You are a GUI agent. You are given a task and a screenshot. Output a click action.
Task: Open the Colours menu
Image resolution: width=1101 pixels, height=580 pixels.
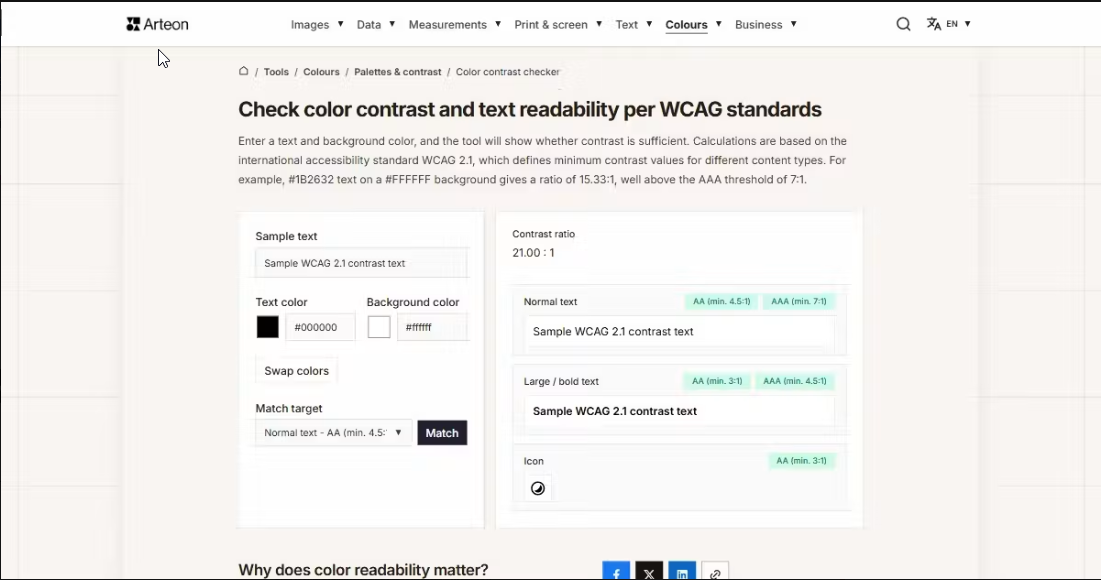[693, 25]
